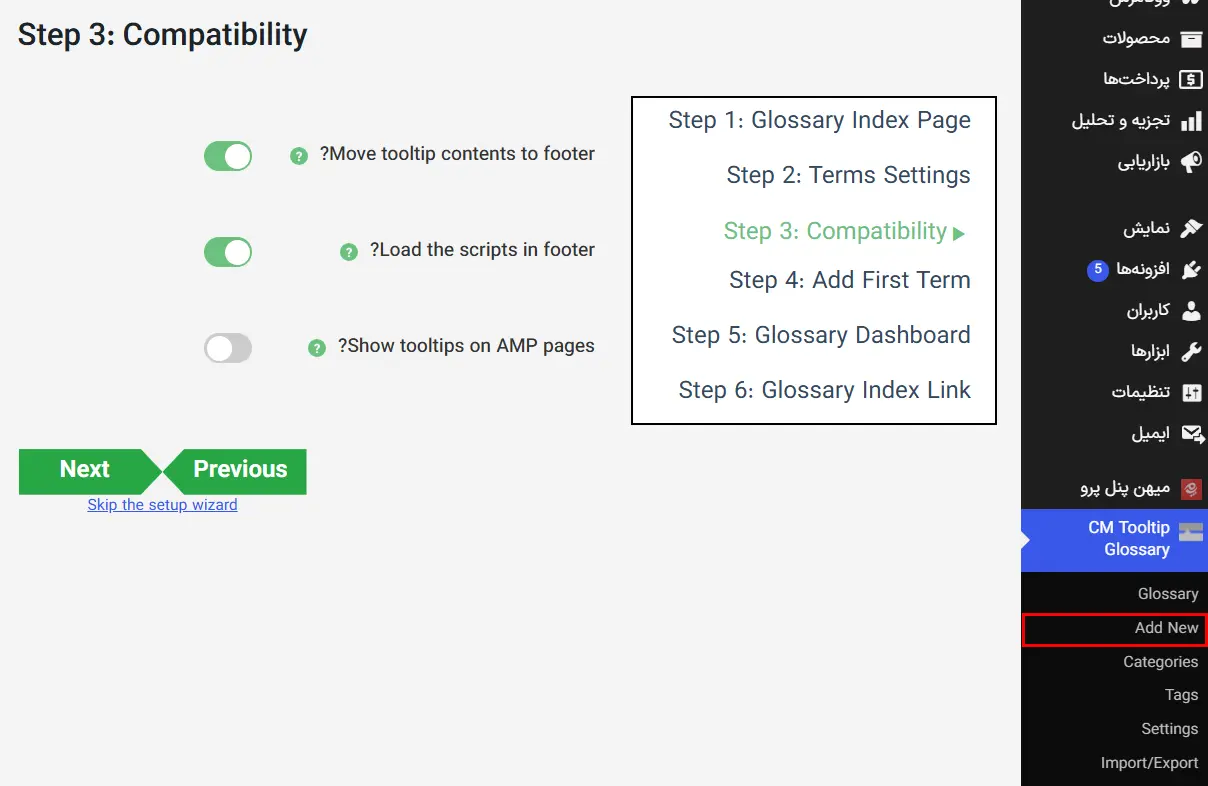Open Users (کاربران) person icon
This screenshot has width=1208, height=786.
[1191, 311]
